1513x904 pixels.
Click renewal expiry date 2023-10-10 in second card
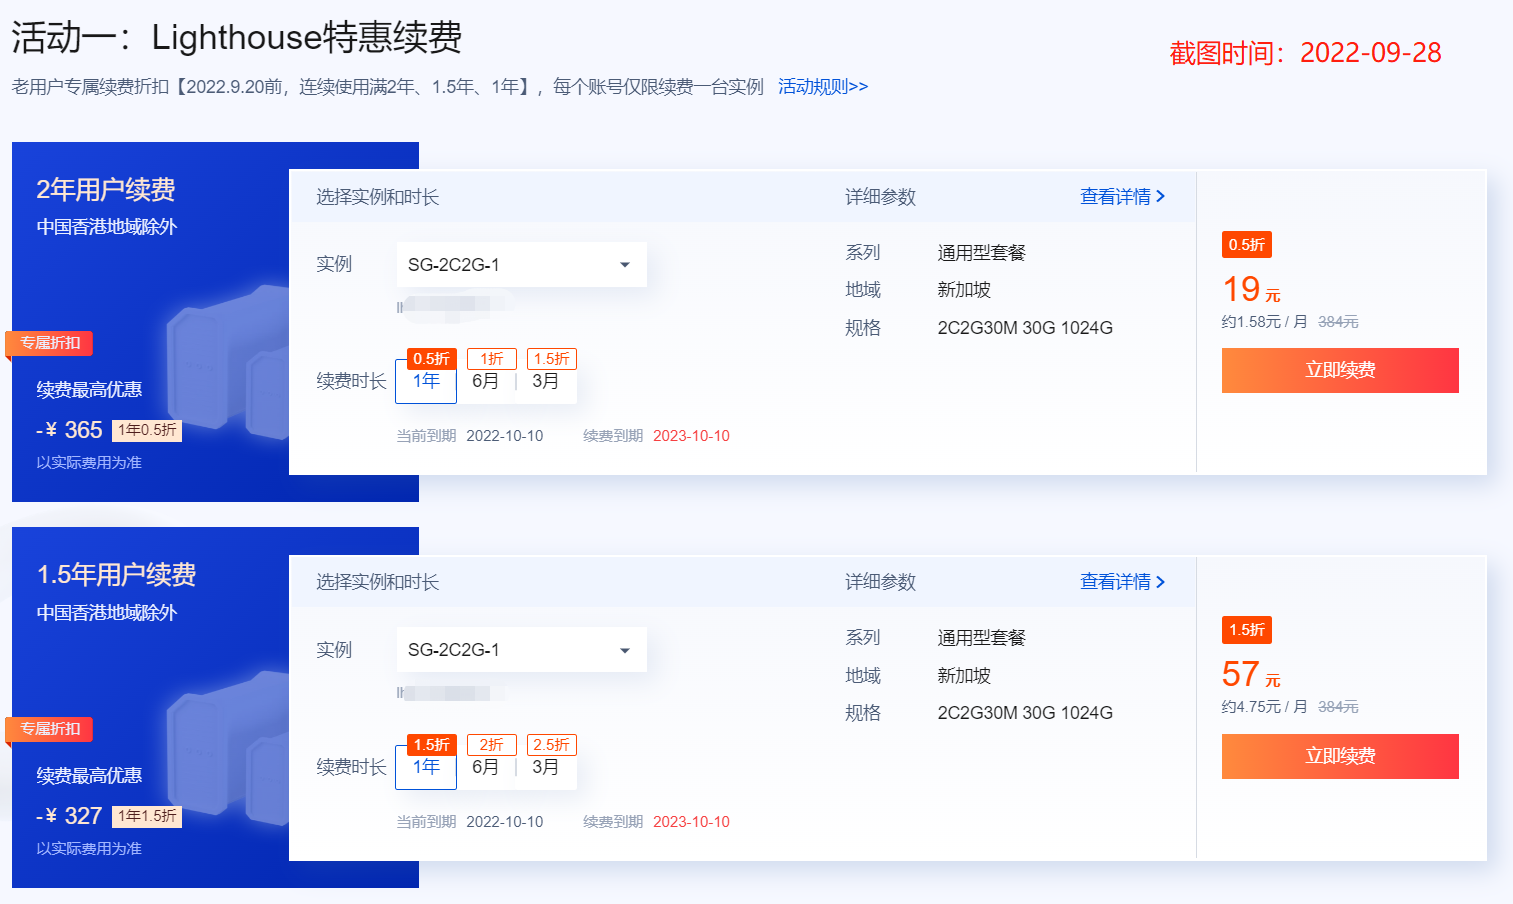[691, 822]
